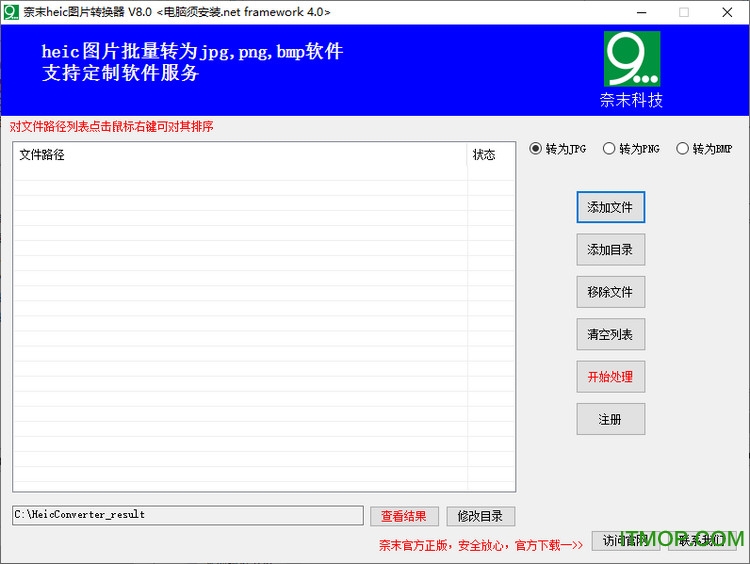Minimize the converter window

(639, 12)
